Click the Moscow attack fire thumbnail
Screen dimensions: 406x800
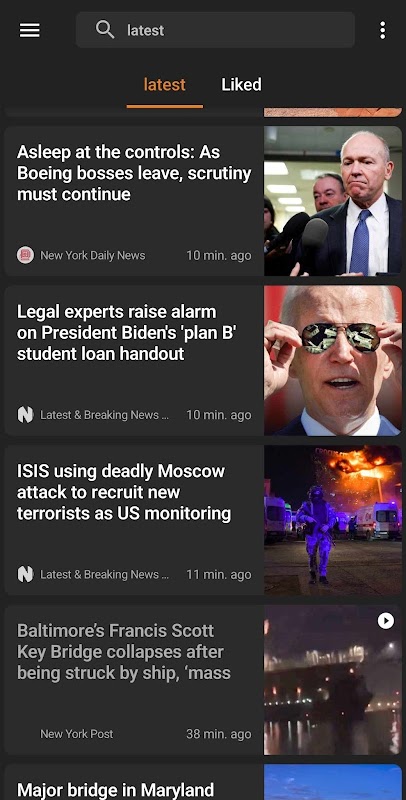pyautogui.click(x=333, y=520)
